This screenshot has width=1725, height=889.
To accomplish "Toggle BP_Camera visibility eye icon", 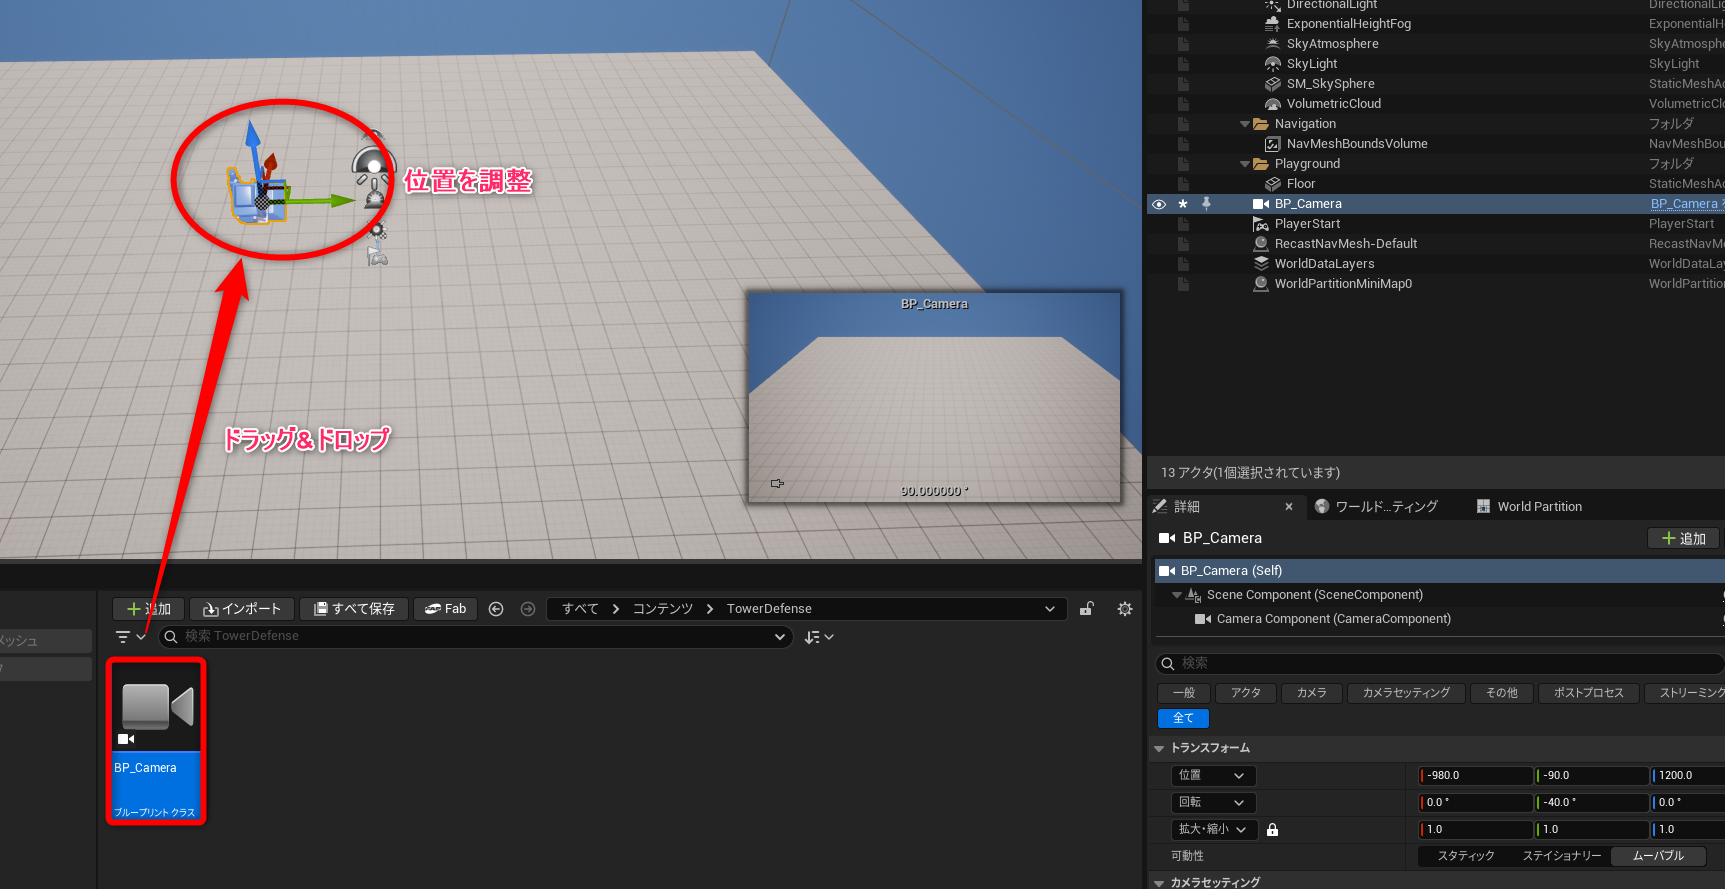I will click(1159, 204).
